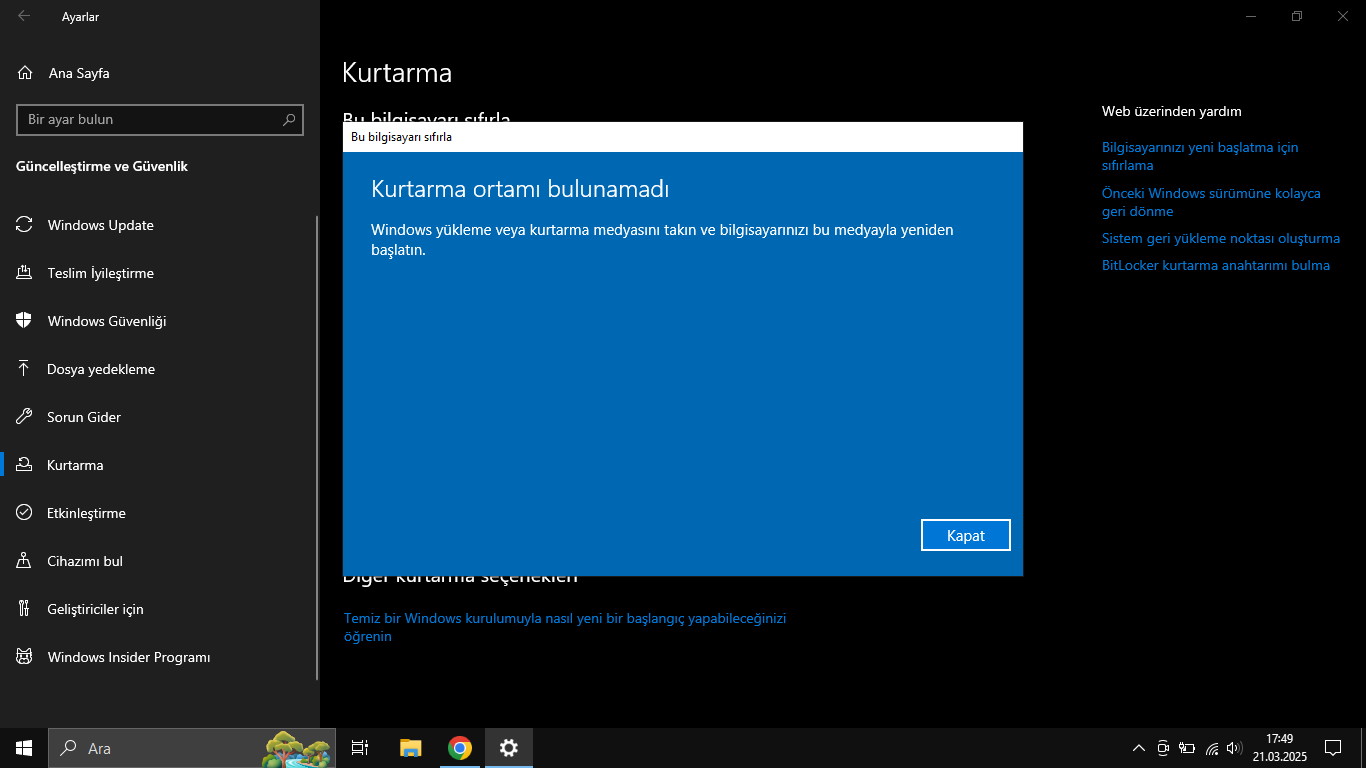Click the 'Bu bilgisayarı sıfırla' dialog title
Screen dimensions: 1366x768
[401, 137]
